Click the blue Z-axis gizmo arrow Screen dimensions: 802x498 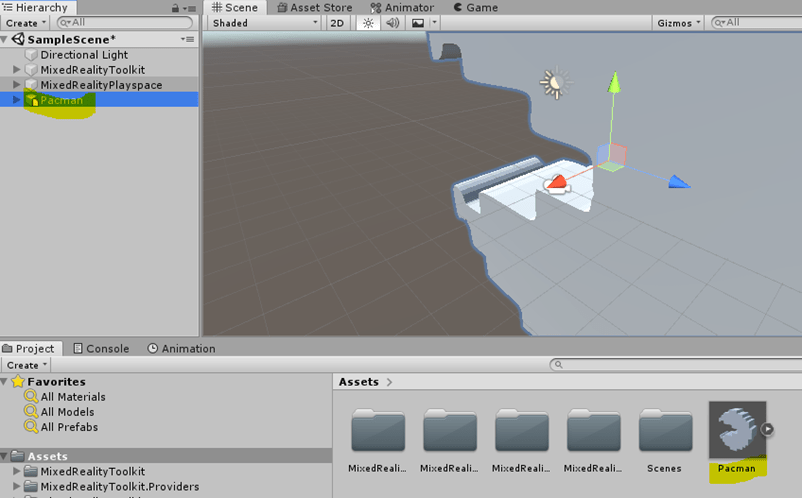click(678, 181)
